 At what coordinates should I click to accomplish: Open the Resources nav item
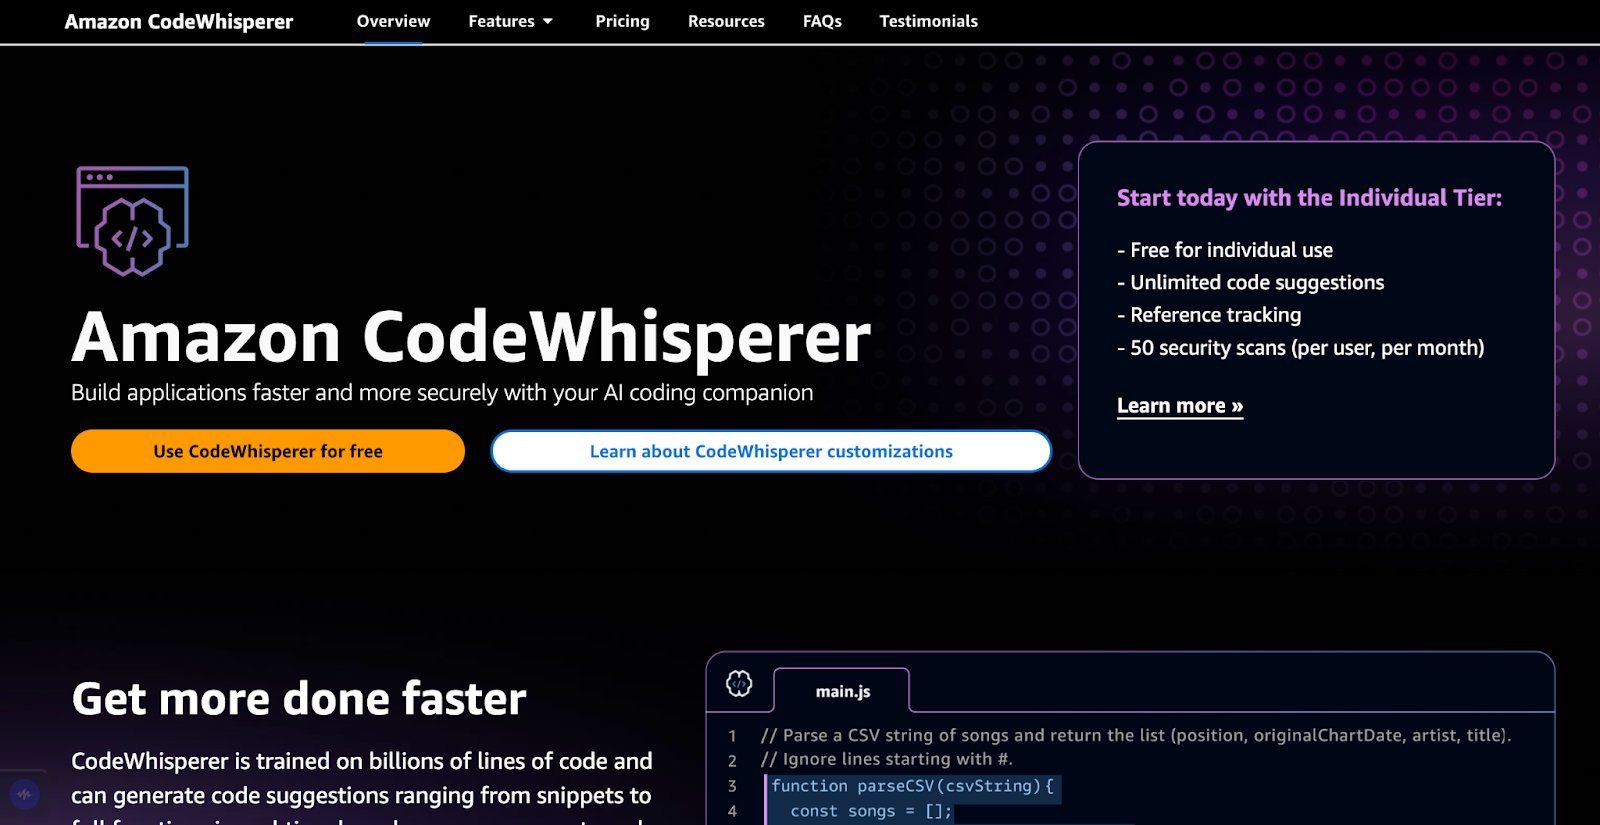click(726, 22)
